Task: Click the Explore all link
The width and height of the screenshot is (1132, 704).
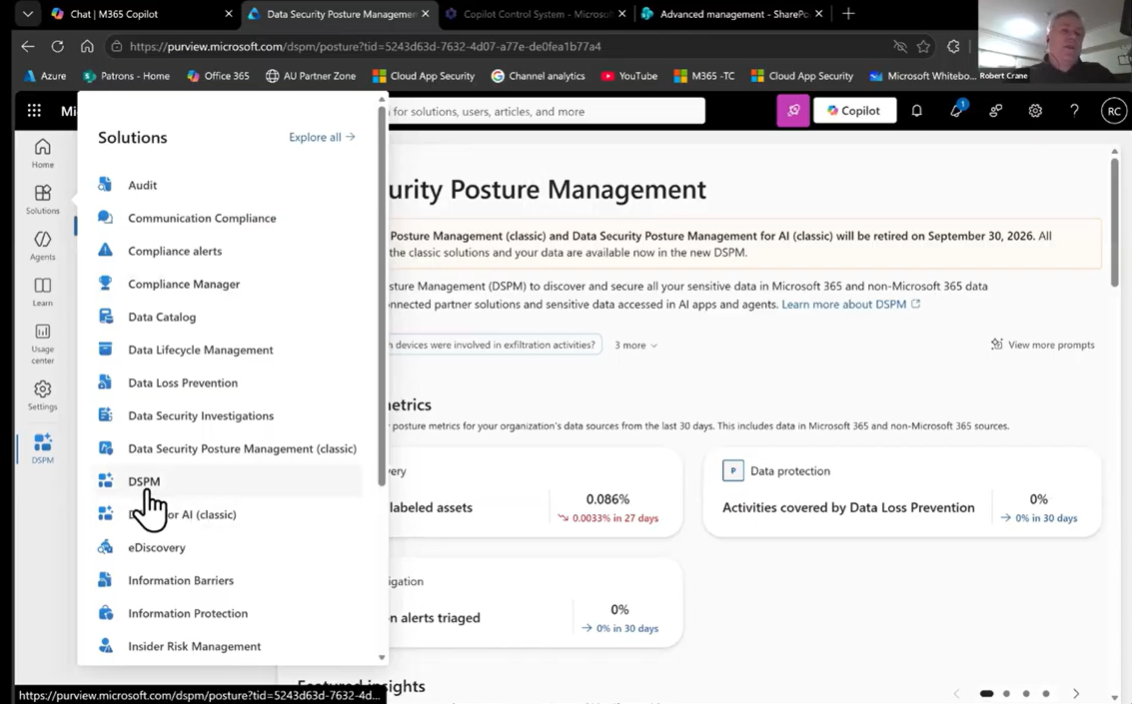Action: [x=322, y=136]
